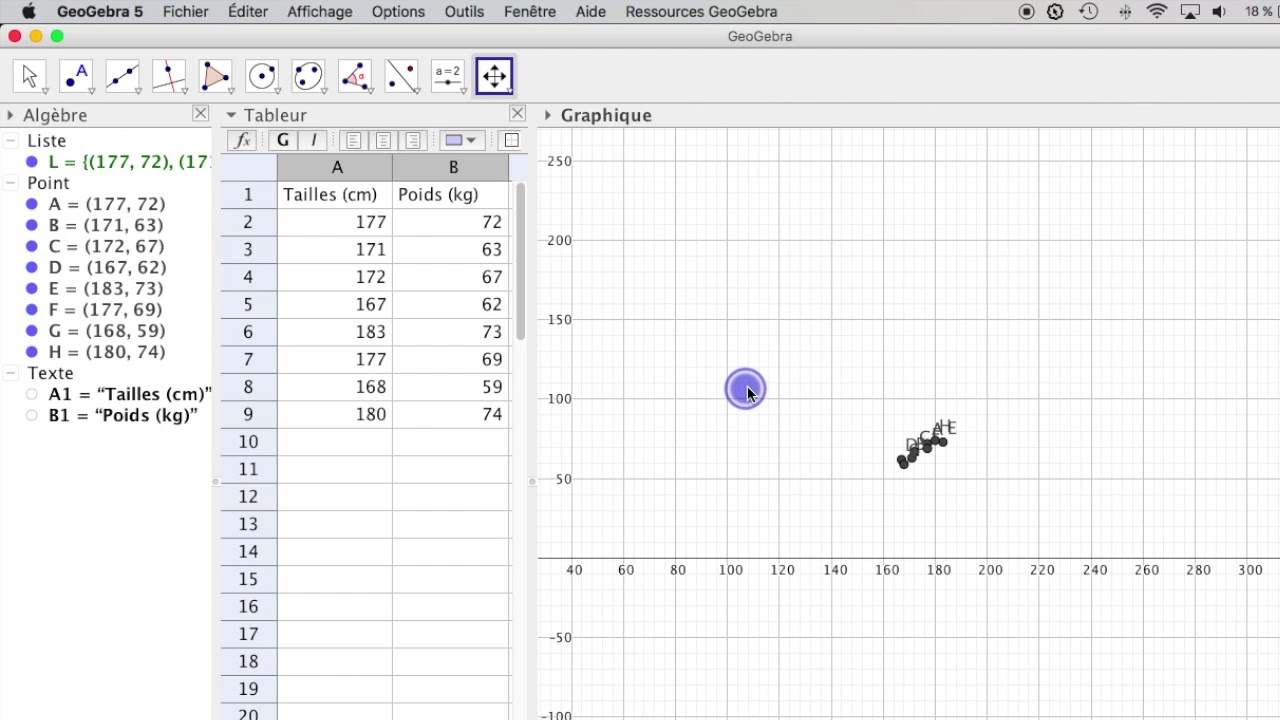Align spreadsheet cells right
This screenshot has height=720, width=1280.
(413, 141)
